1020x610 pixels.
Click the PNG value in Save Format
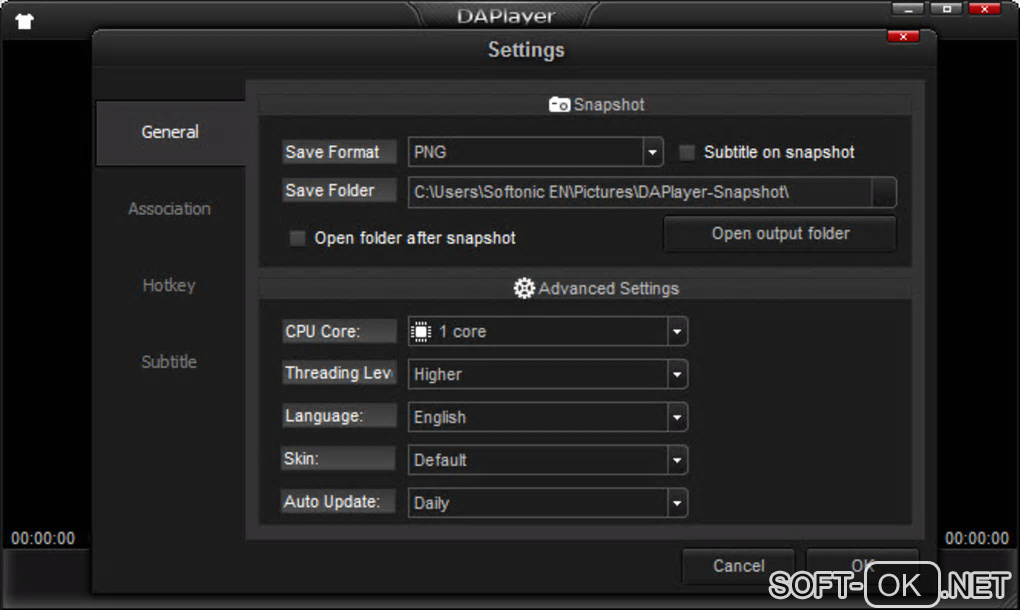[x=430, y=152]
